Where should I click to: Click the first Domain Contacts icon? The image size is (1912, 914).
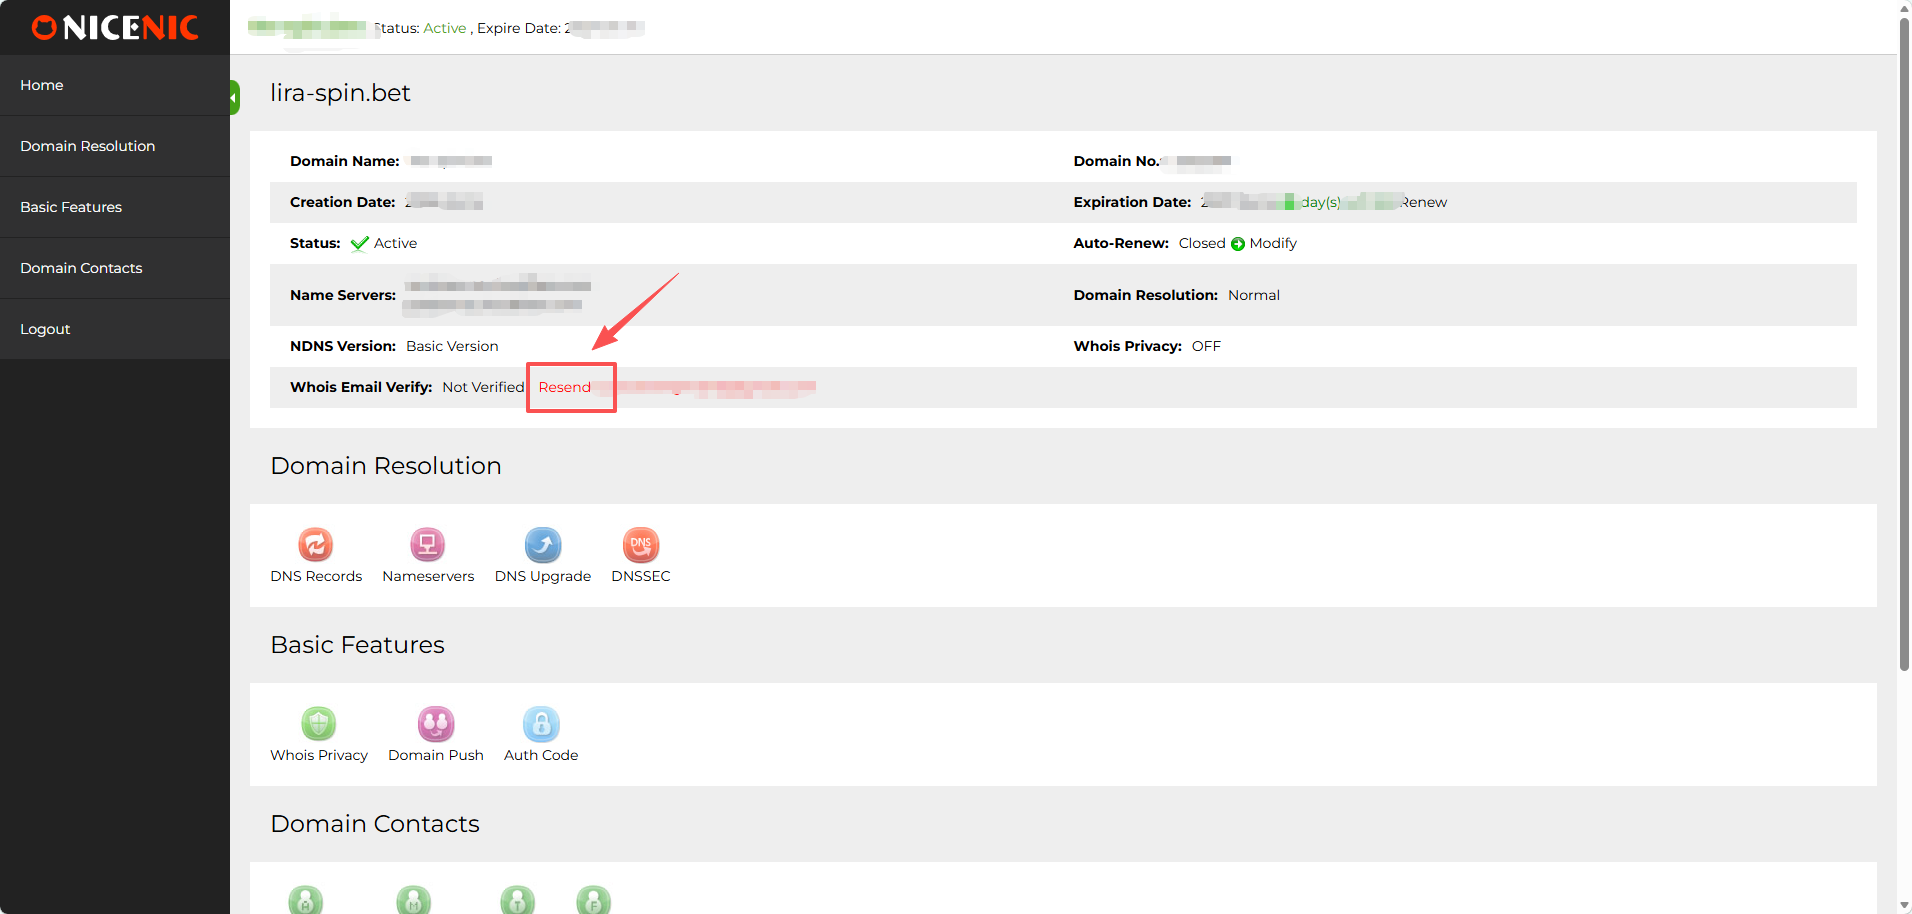(x=306, y=900)
